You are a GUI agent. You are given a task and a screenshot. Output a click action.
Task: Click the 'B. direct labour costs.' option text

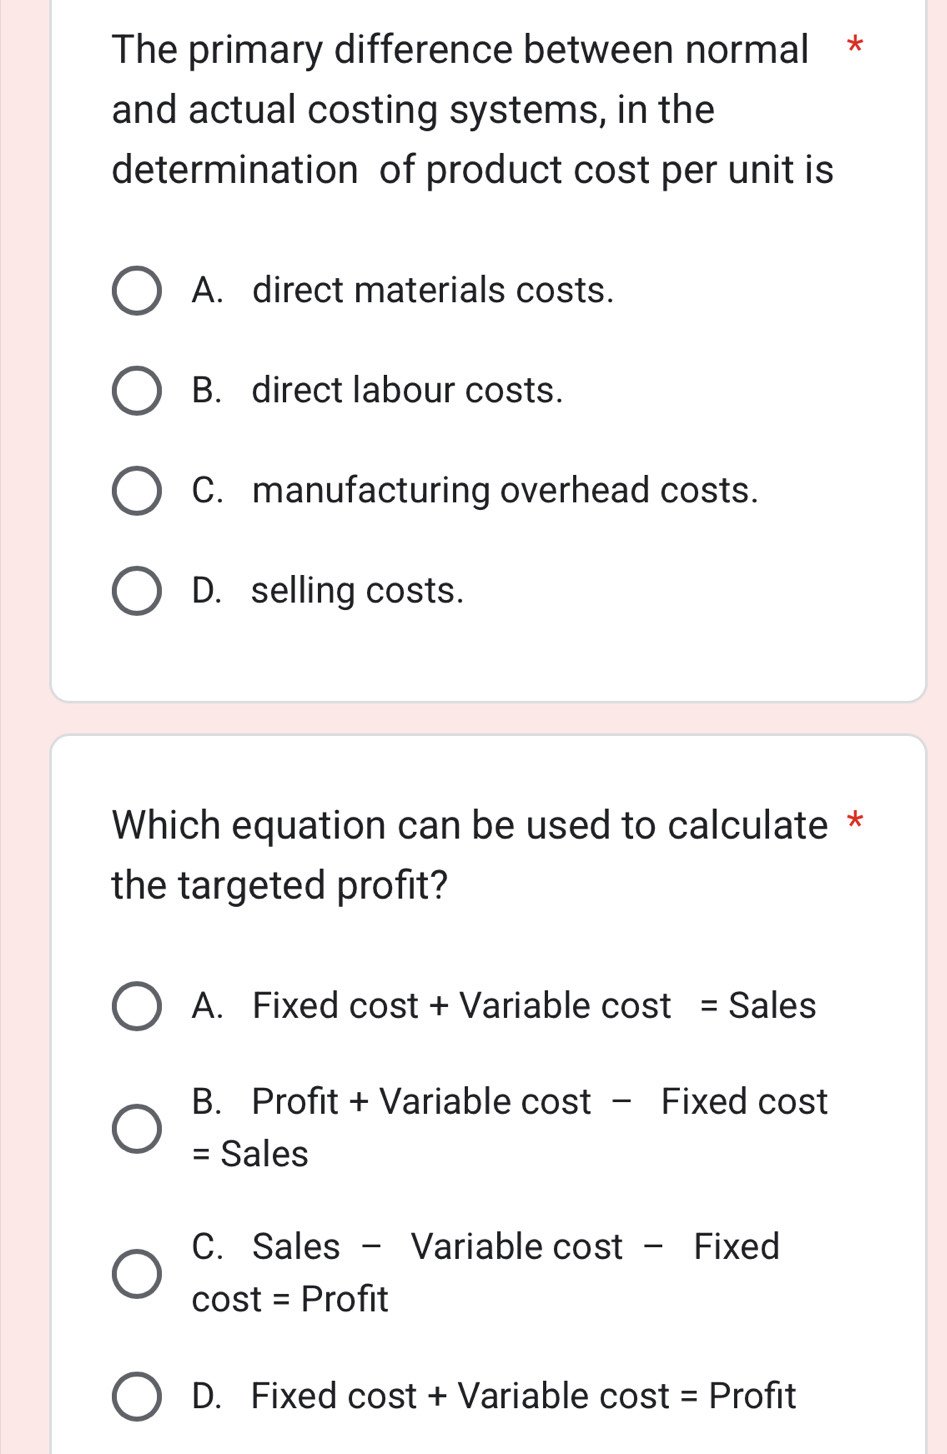378,390
